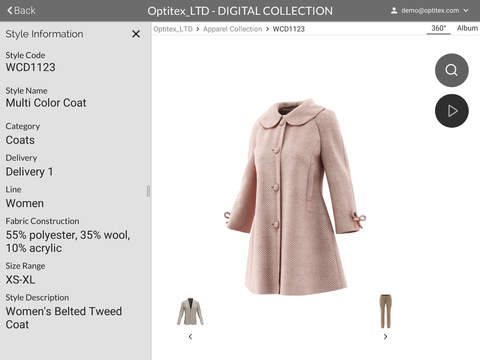Click the next style right chevron

(386, 337)
